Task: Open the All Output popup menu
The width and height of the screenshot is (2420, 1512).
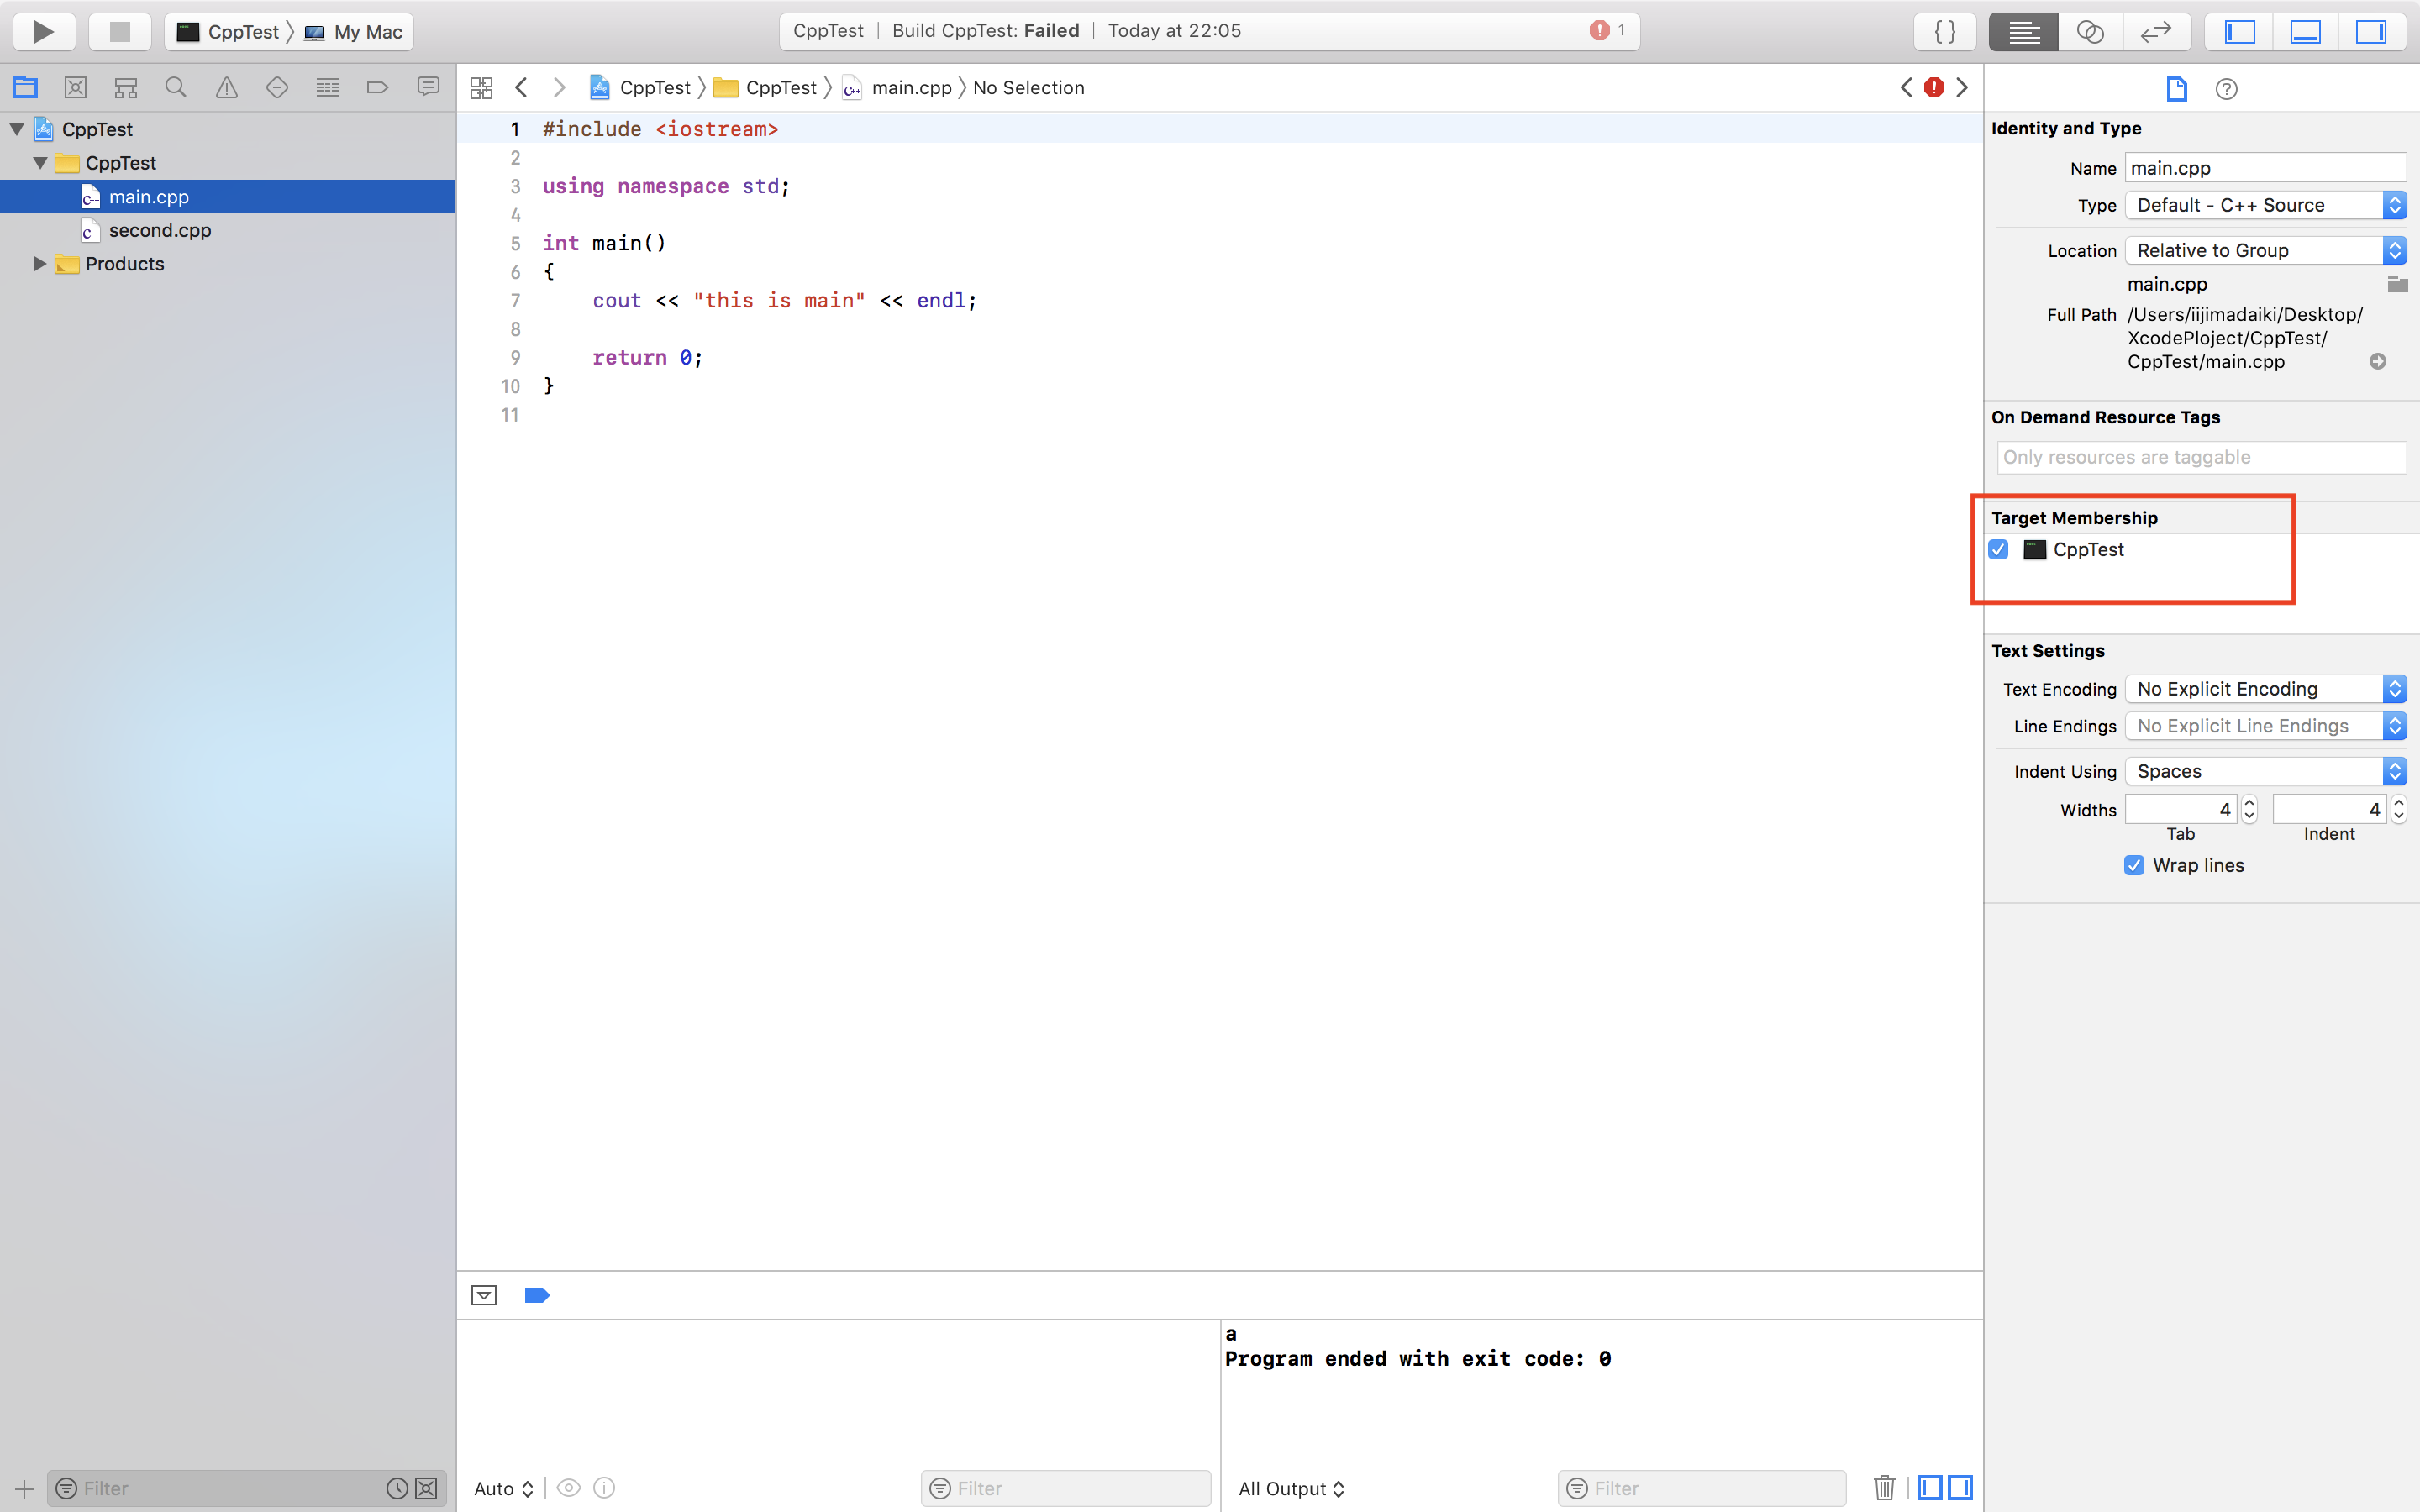Action: (x=1291, y=1488)
